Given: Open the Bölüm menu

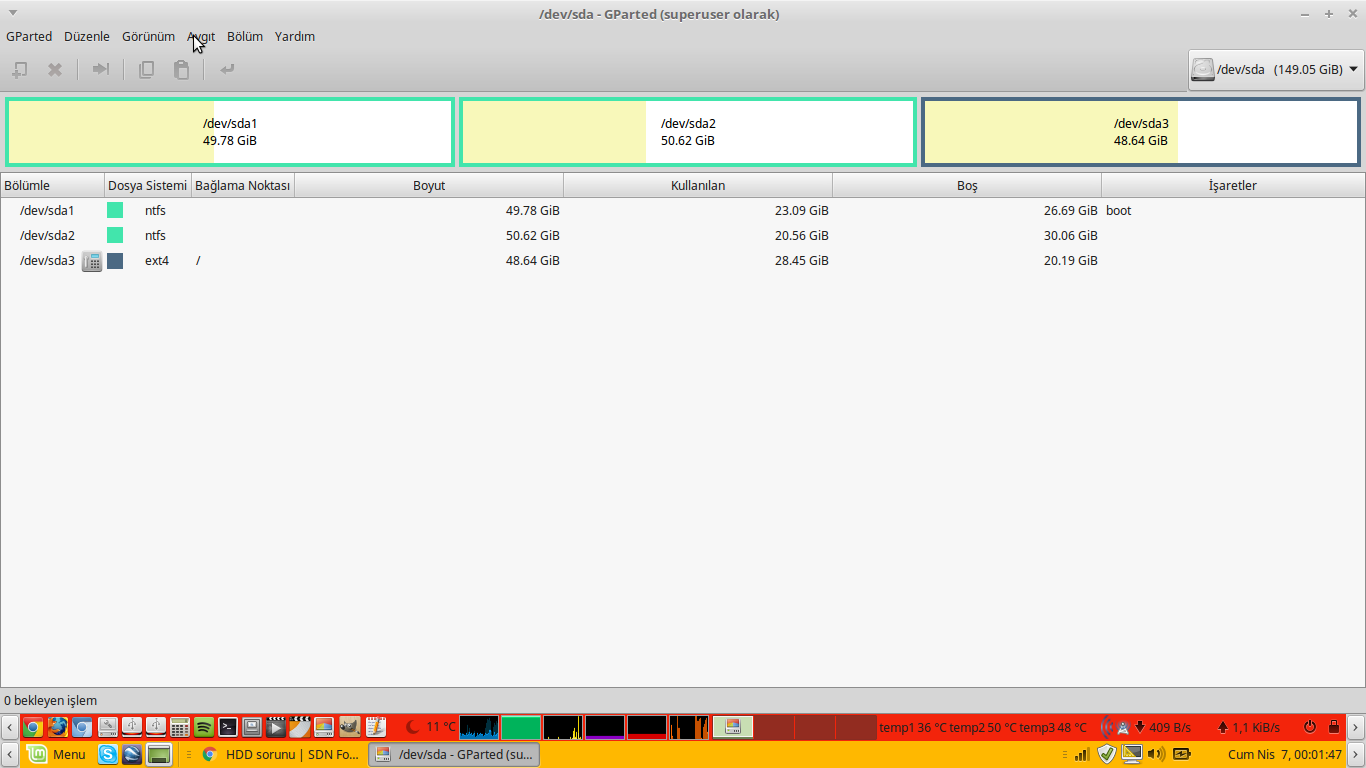Looking at the screenshot, I should click(245, 36).
